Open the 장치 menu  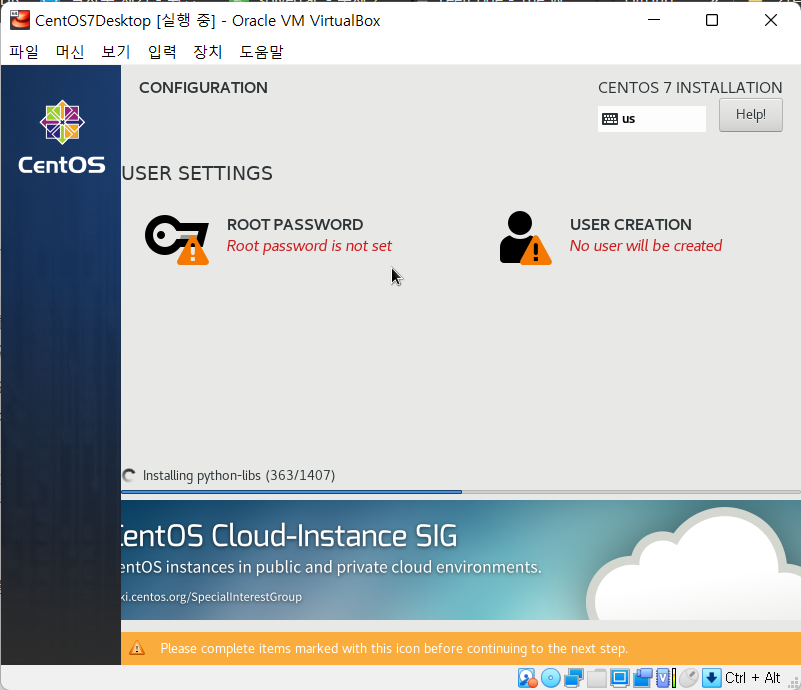tap(207, 52)
